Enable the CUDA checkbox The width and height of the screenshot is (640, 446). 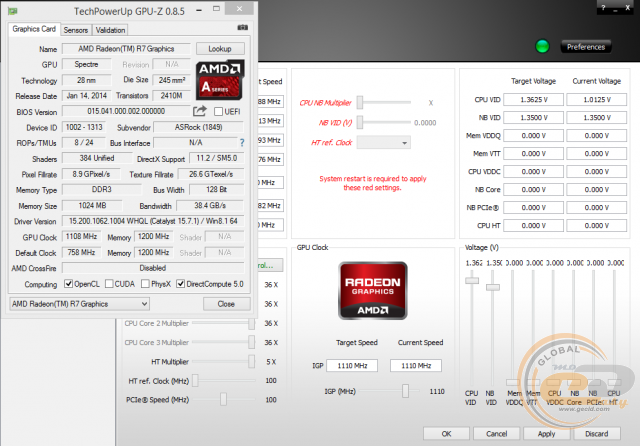(x=109, y=284)
